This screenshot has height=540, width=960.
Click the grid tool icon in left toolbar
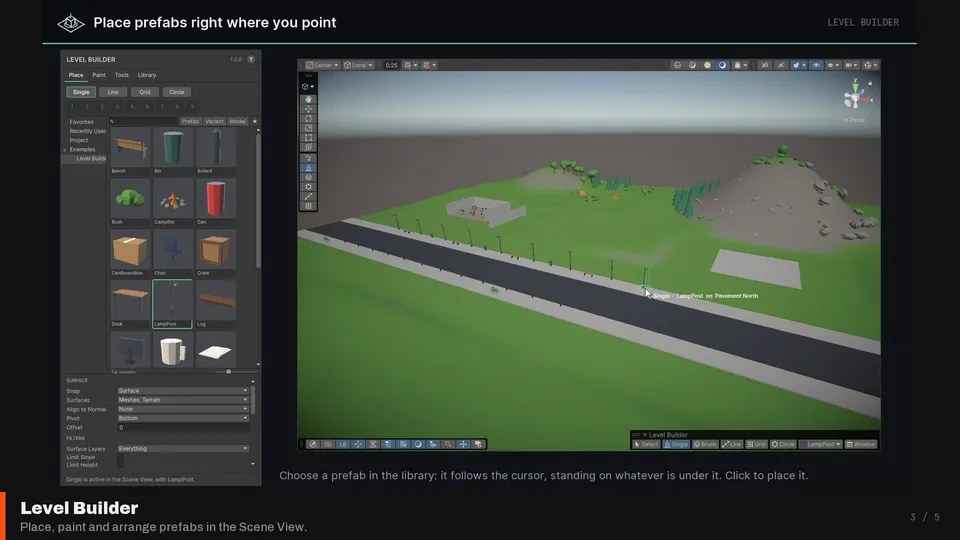308,206
